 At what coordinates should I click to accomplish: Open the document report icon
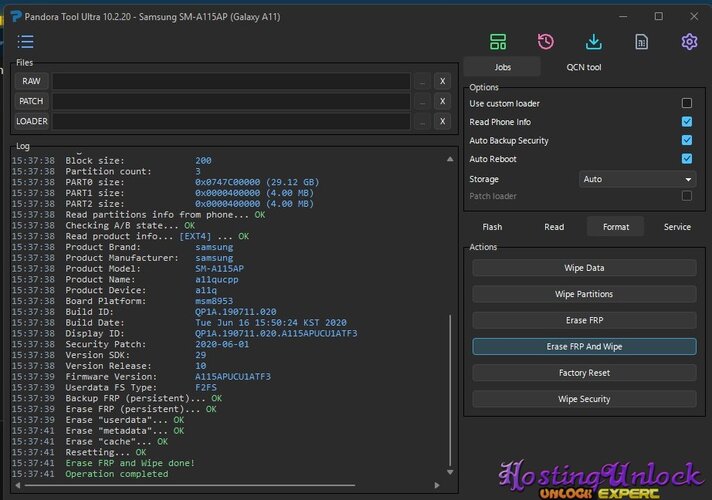point(641,42)
